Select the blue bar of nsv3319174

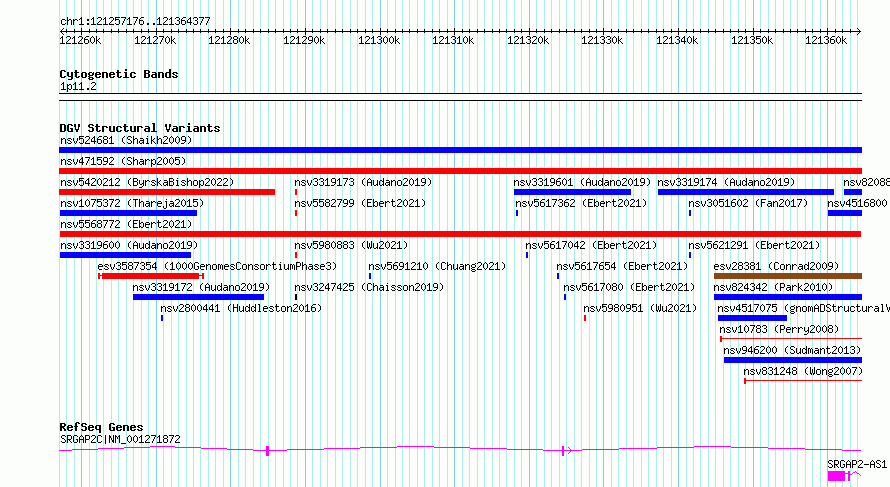click(746, 192)
